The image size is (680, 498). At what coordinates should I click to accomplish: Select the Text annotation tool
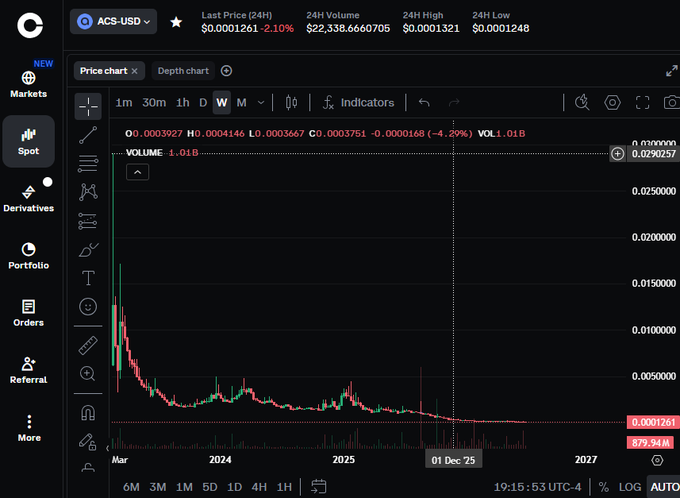coord(88,278)
